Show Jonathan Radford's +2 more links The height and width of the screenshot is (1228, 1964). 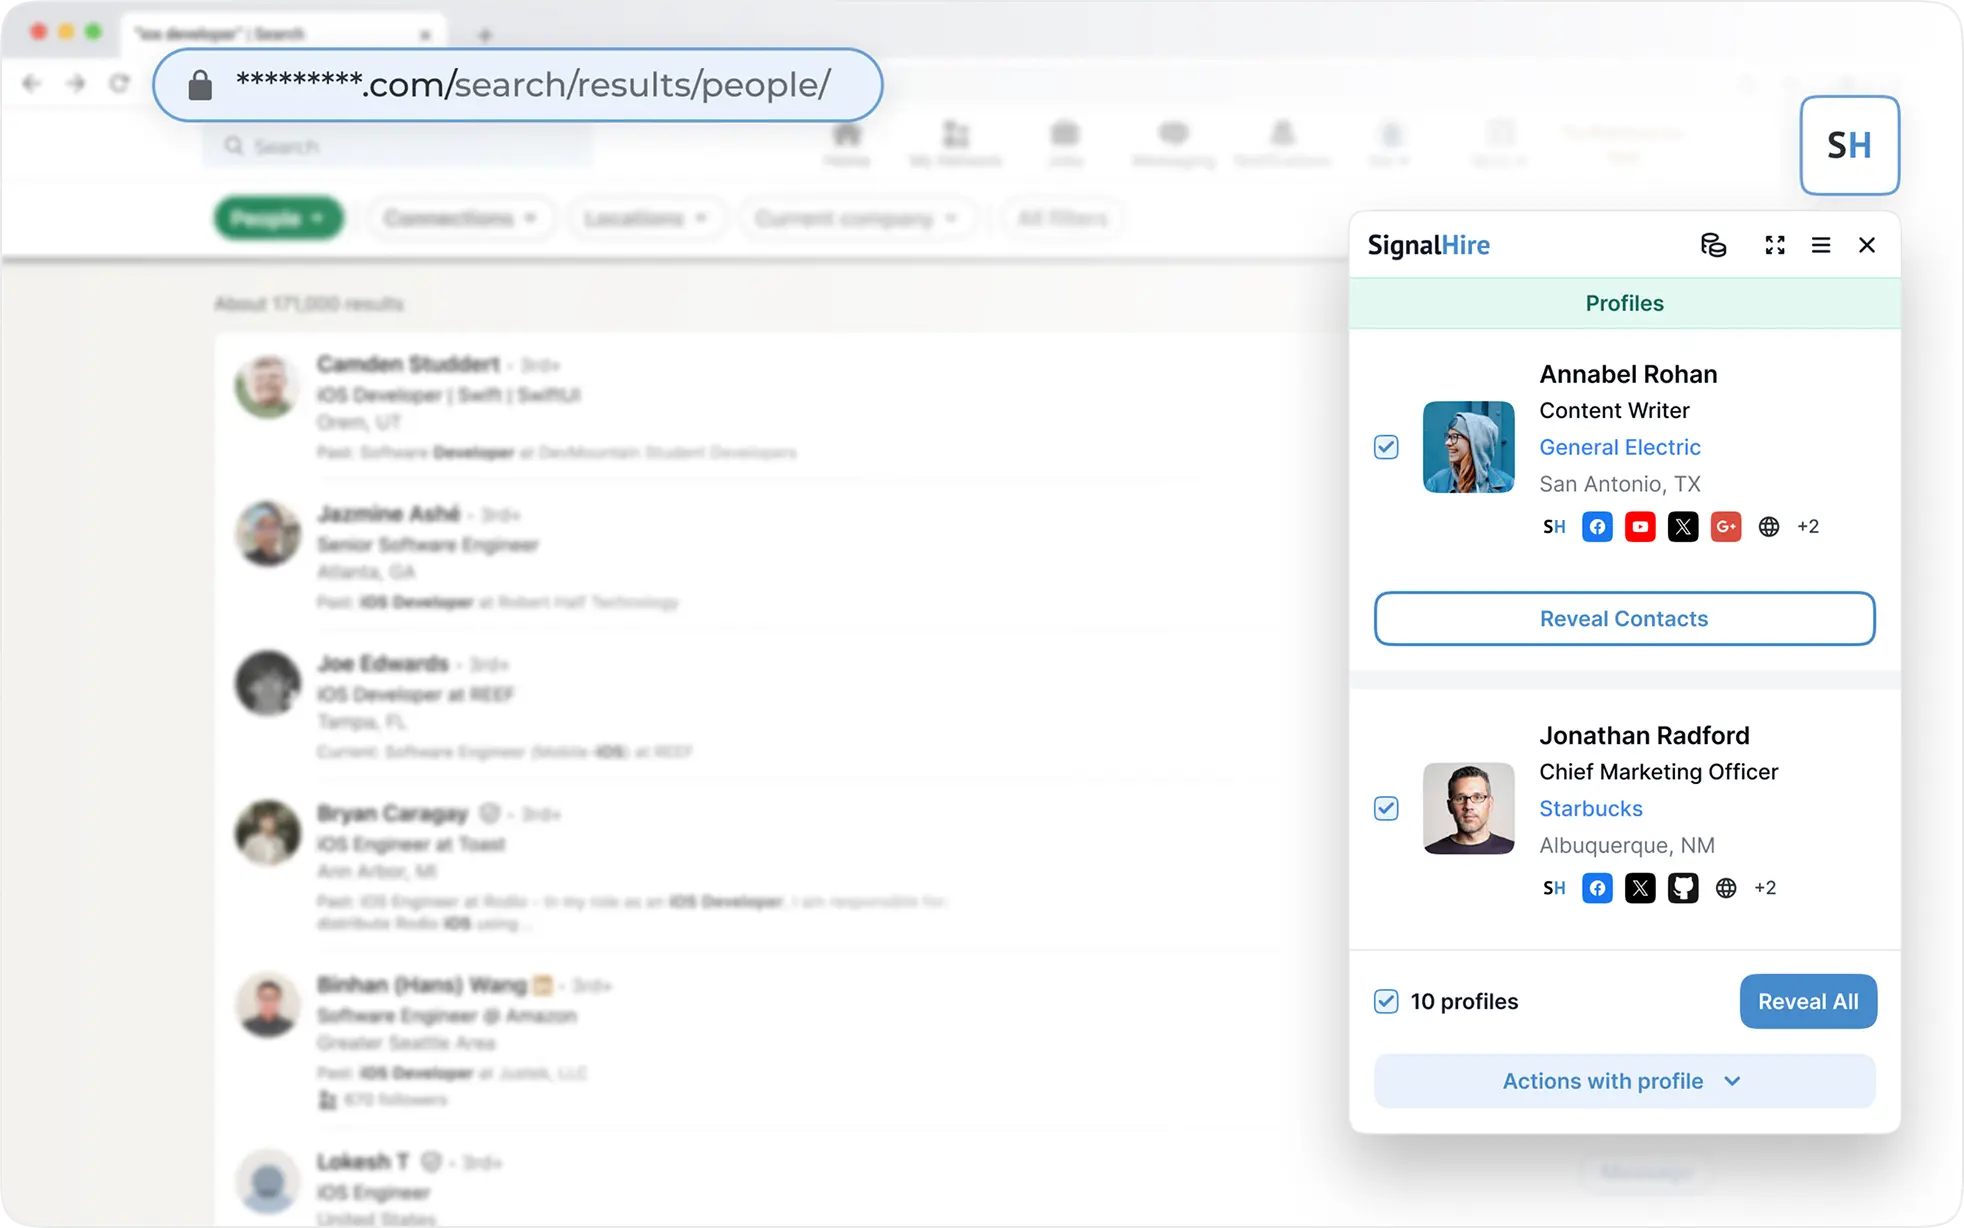tap(1765, 888)
